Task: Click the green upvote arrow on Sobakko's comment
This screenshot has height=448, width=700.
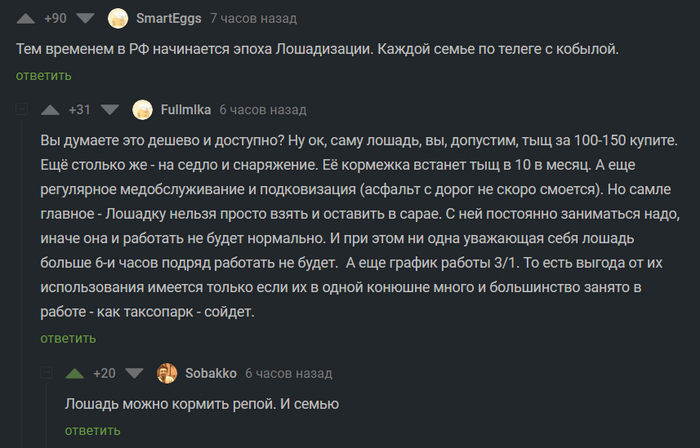Action: [x=74, y=373]
